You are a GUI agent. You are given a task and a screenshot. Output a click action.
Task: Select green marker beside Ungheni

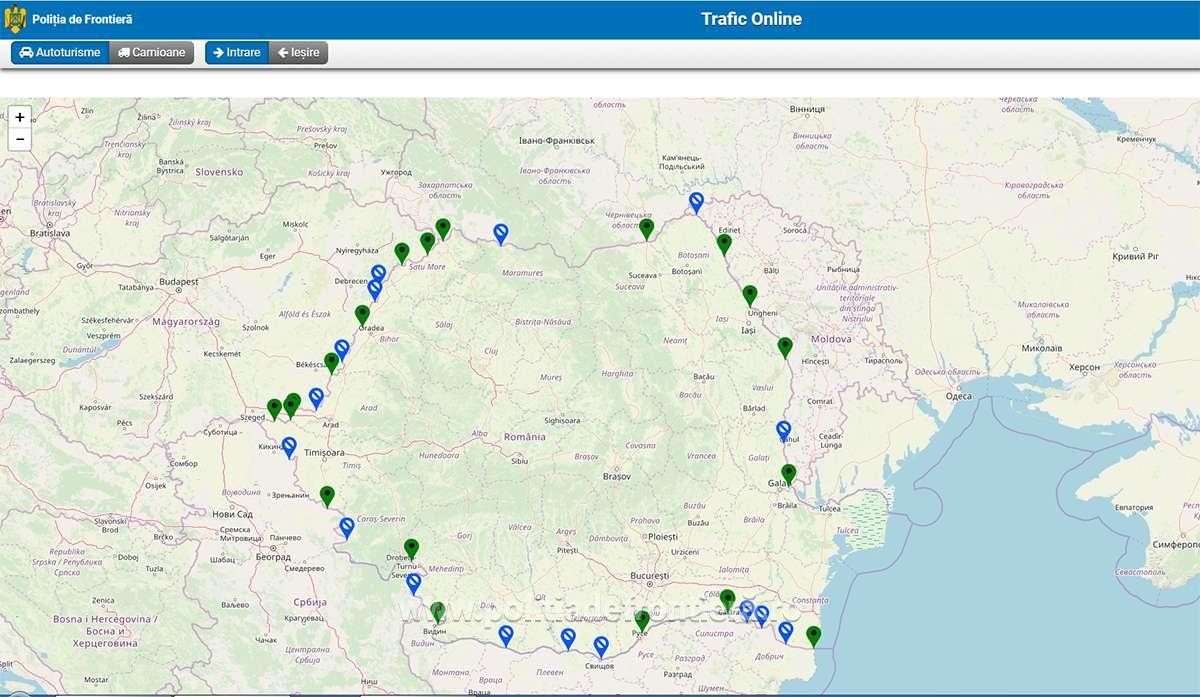tap(750, 296)
